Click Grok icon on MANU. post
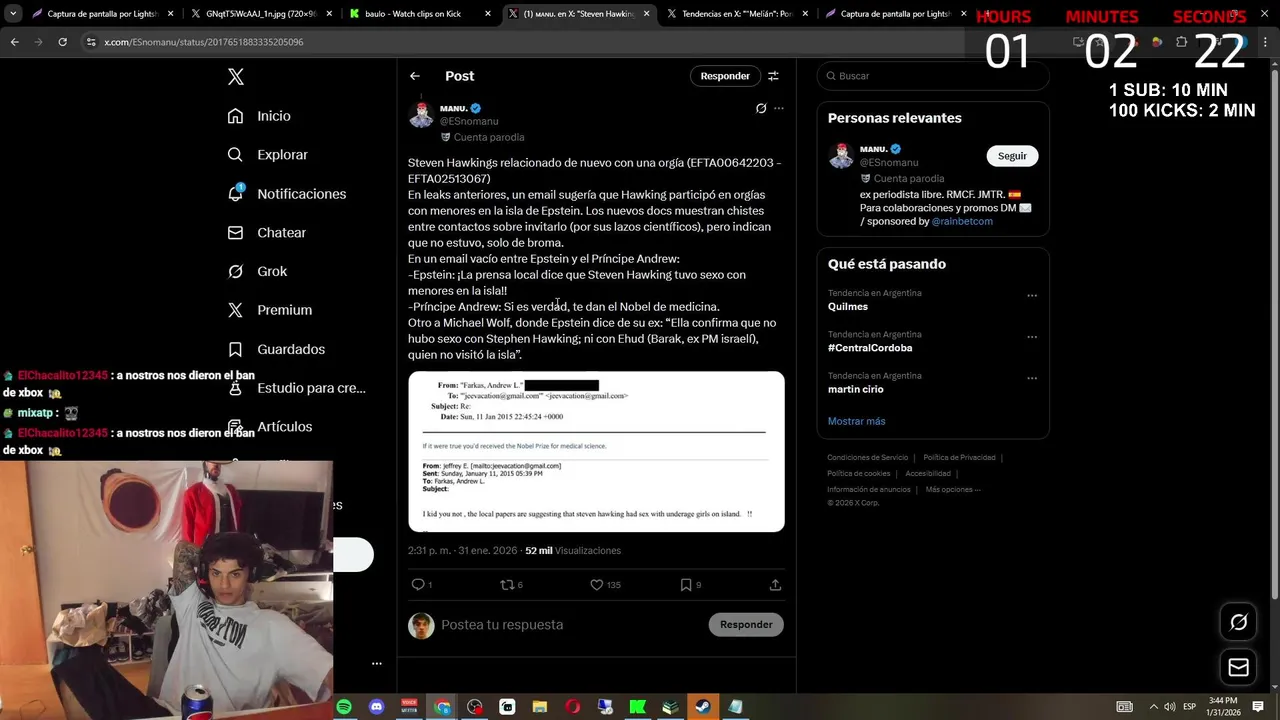 pyautogui.click(x=761, y=108)
